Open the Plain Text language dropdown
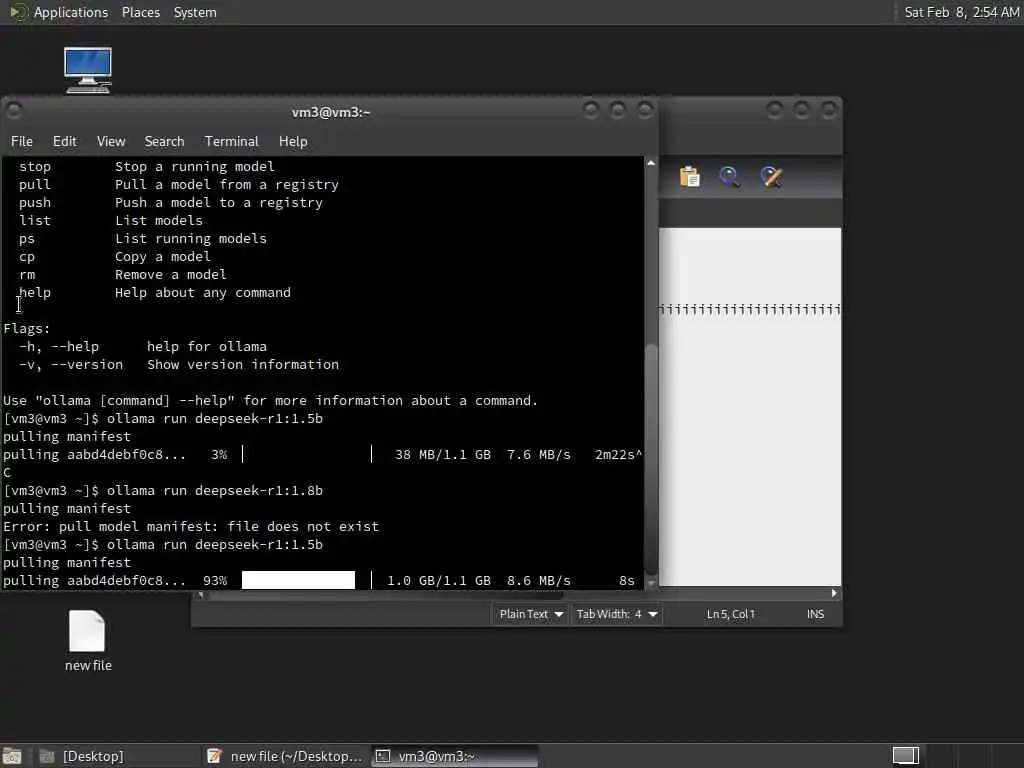The height and width of the screenshot is (768, 1024). pos(530,614)
